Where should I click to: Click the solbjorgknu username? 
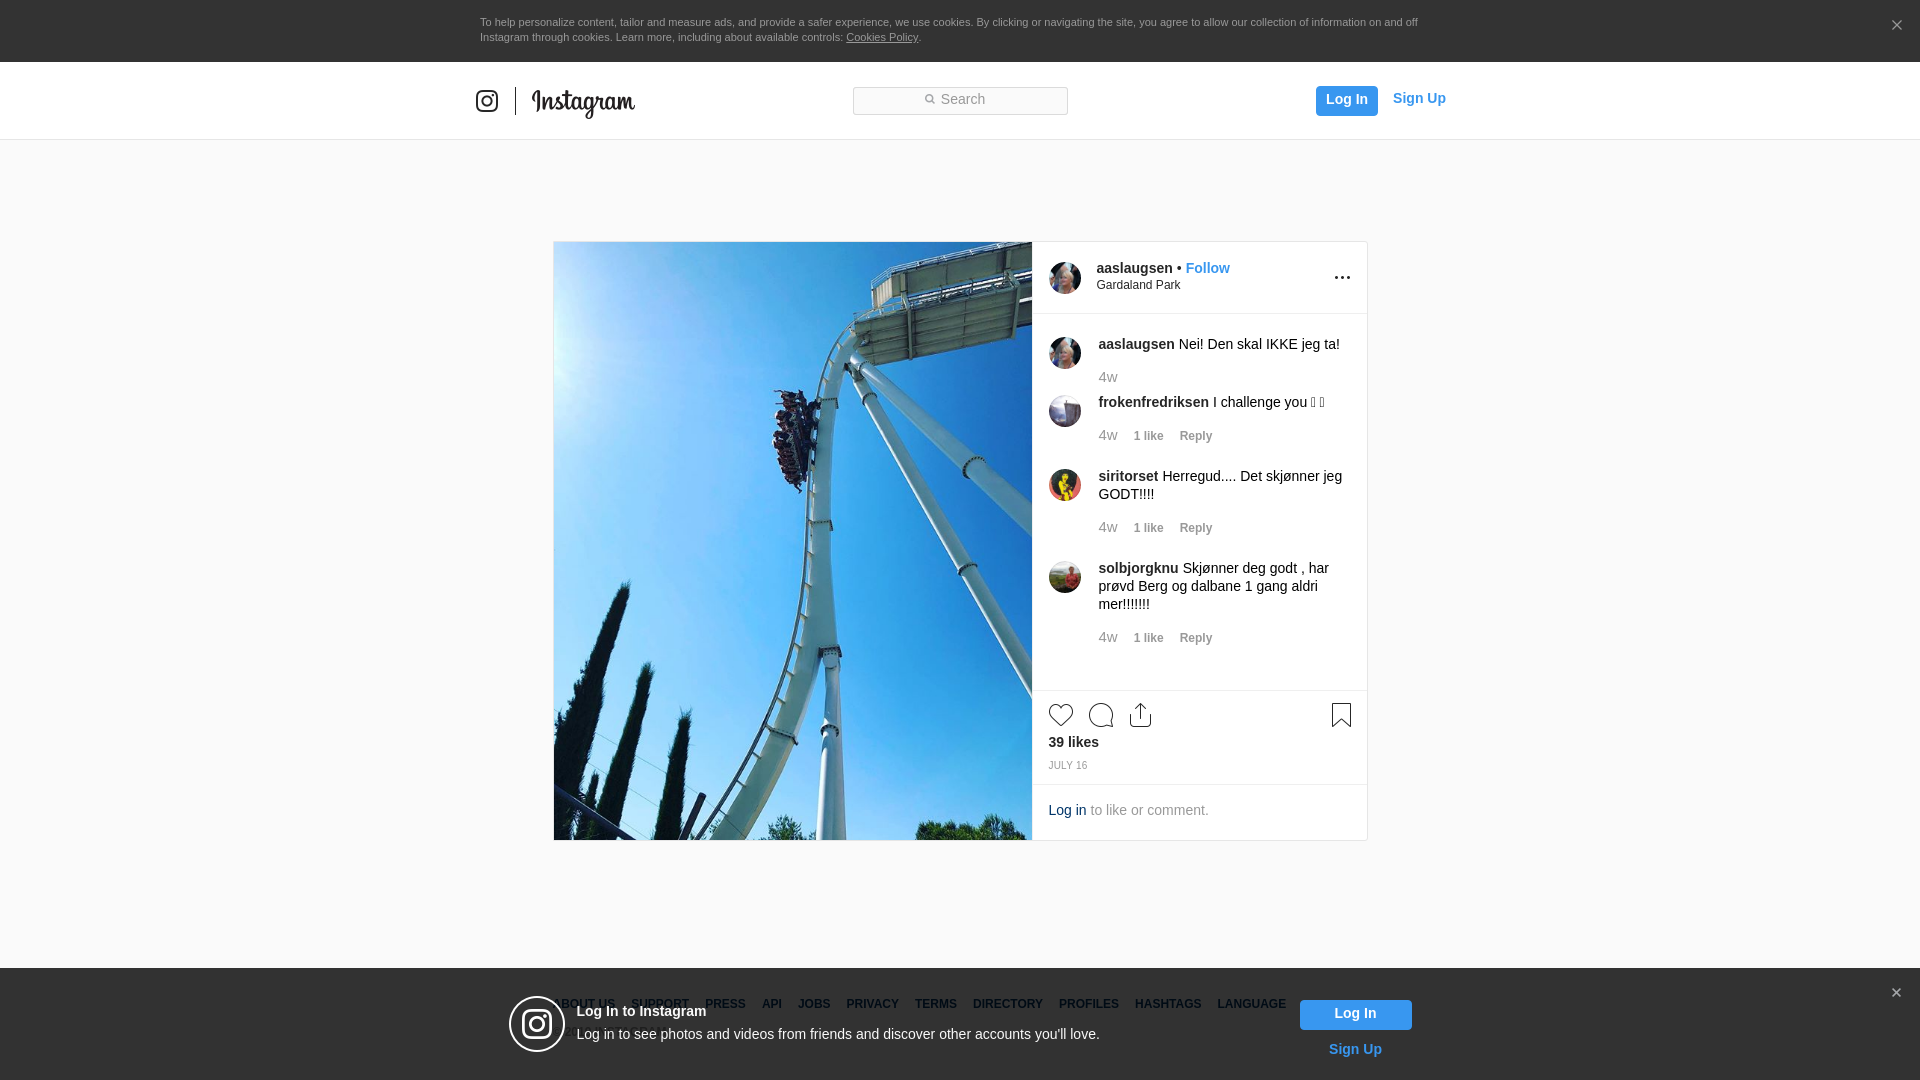(x=1138, y=568)
